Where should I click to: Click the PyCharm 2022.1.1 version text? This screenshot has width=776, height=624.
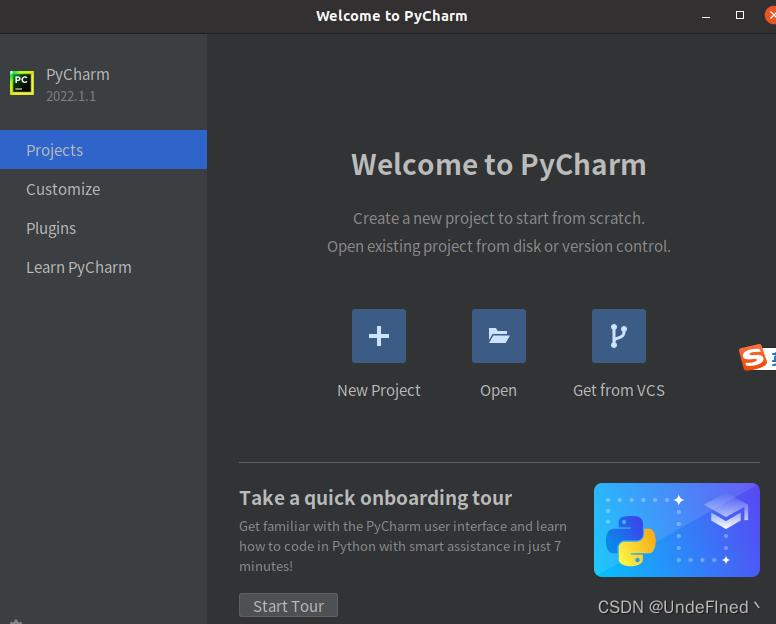(x=71, y=96)
